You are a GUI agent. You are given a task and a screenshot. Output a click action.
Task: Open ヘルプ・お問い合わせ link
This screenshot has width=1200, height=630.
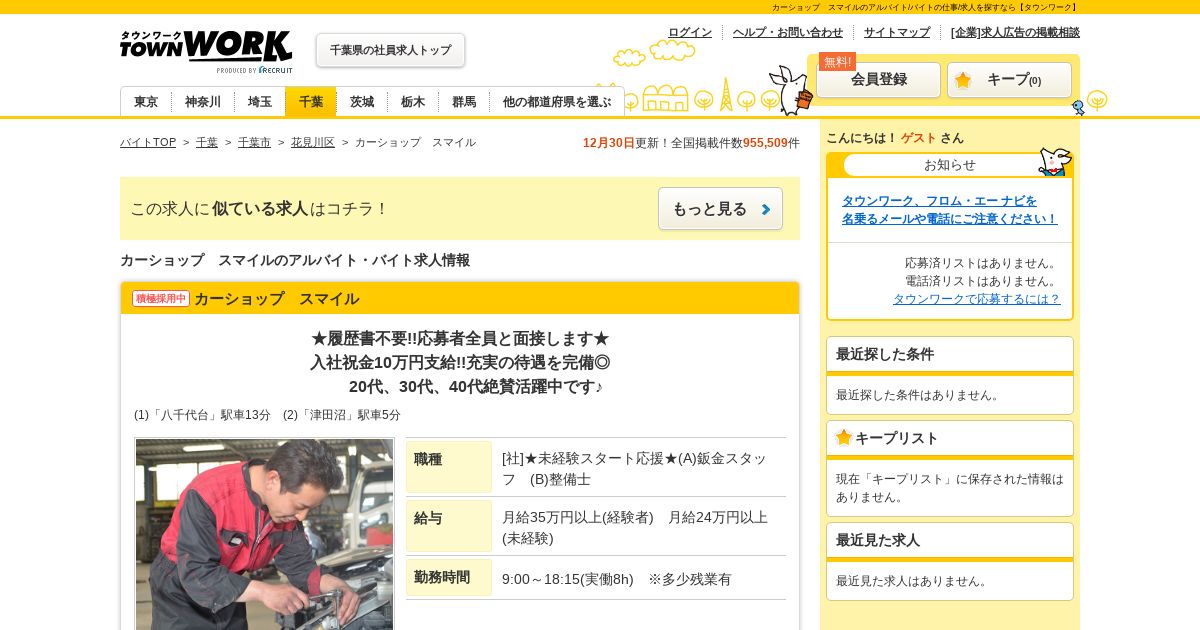tap(788, 32)
